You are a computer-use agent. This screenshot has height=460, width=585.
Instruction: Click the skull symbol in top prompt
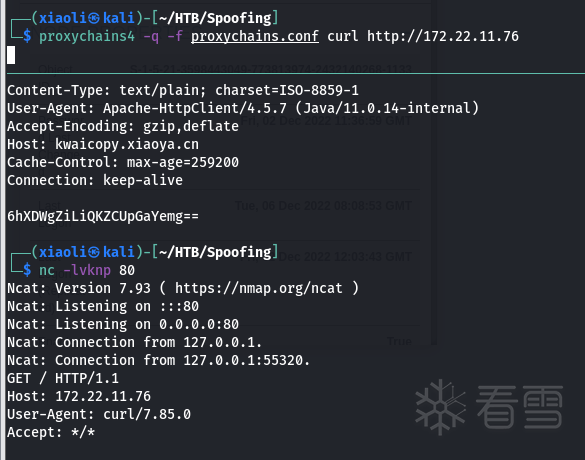point(94,18)
